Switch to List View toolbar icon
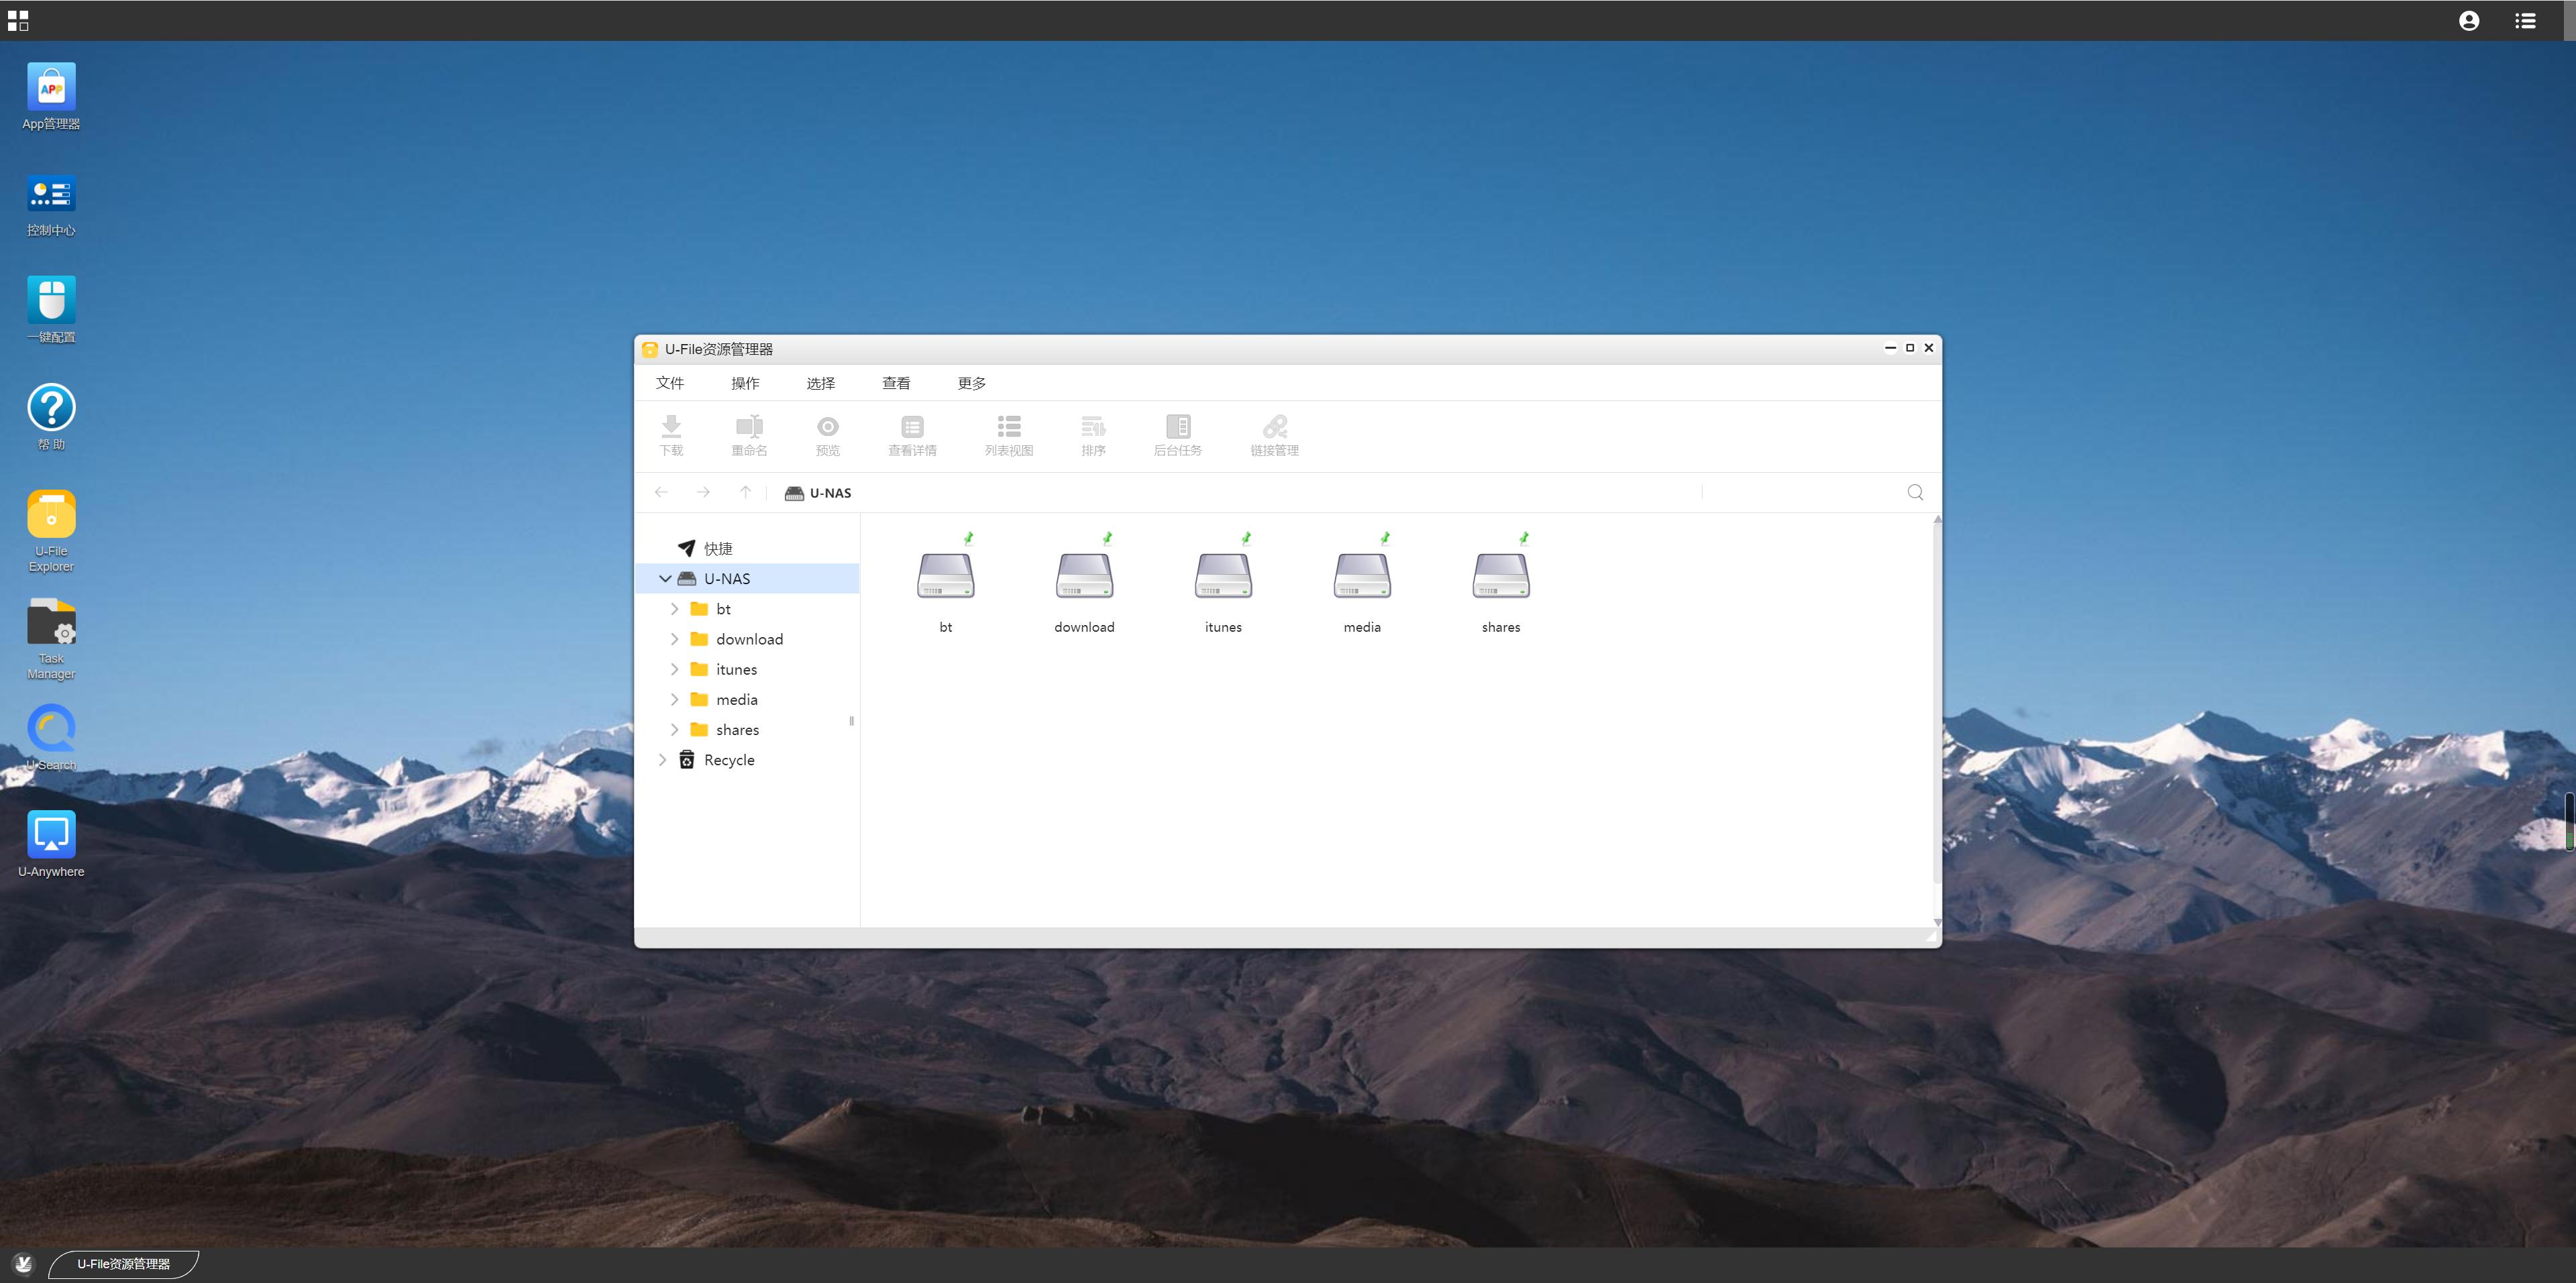This screenshot has height=1283, width=2576. (1008, 434)
